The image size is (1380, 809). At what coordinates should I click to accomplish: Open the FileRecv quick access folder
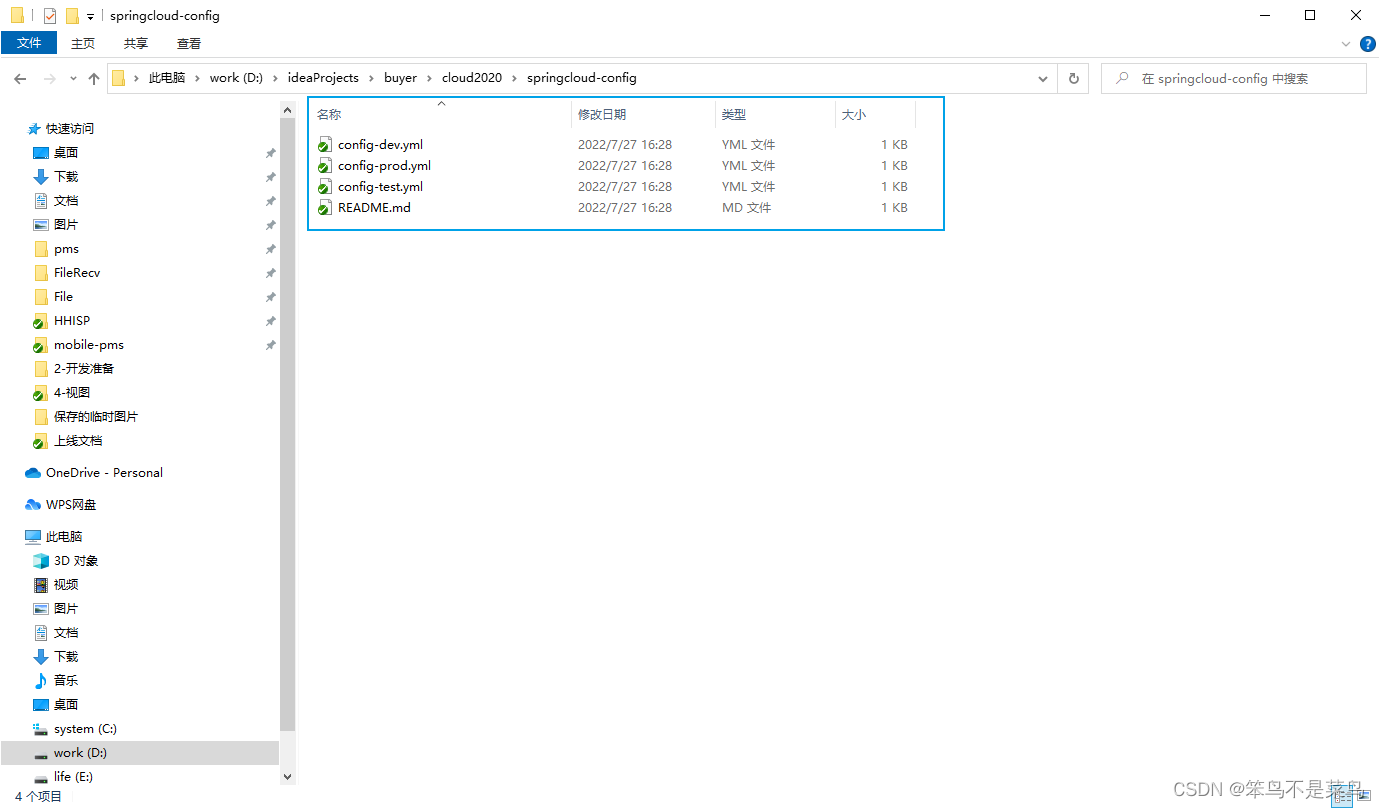pos(77,273)
